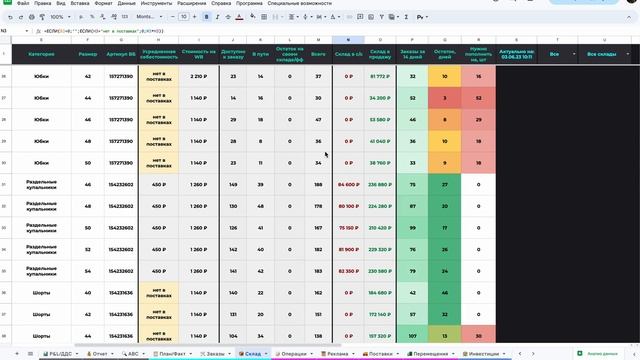Open the 123 number formats menu

tap(124, 17)
